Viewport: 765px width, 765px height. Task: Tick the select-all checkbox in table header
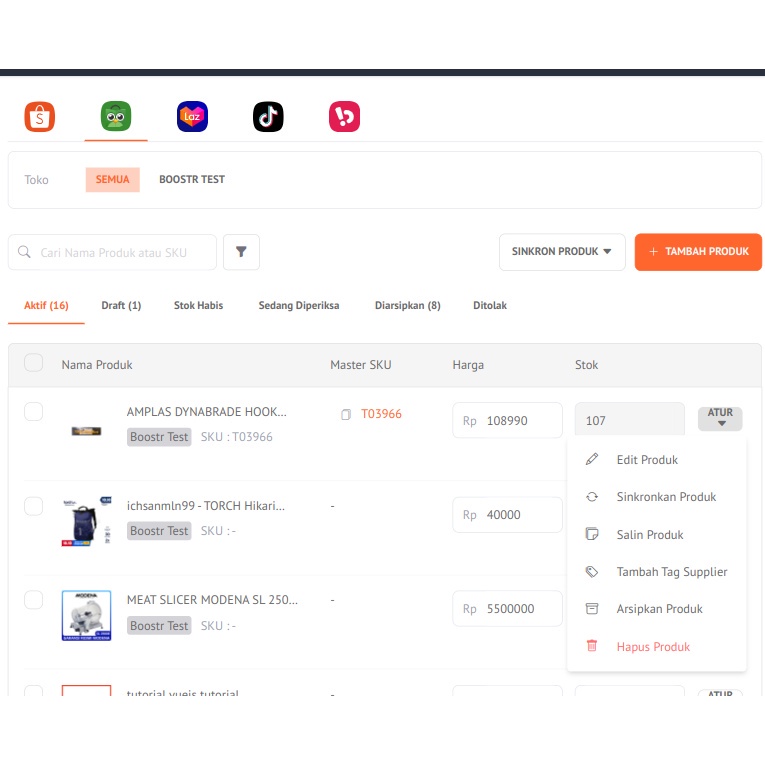coord(34,363)
